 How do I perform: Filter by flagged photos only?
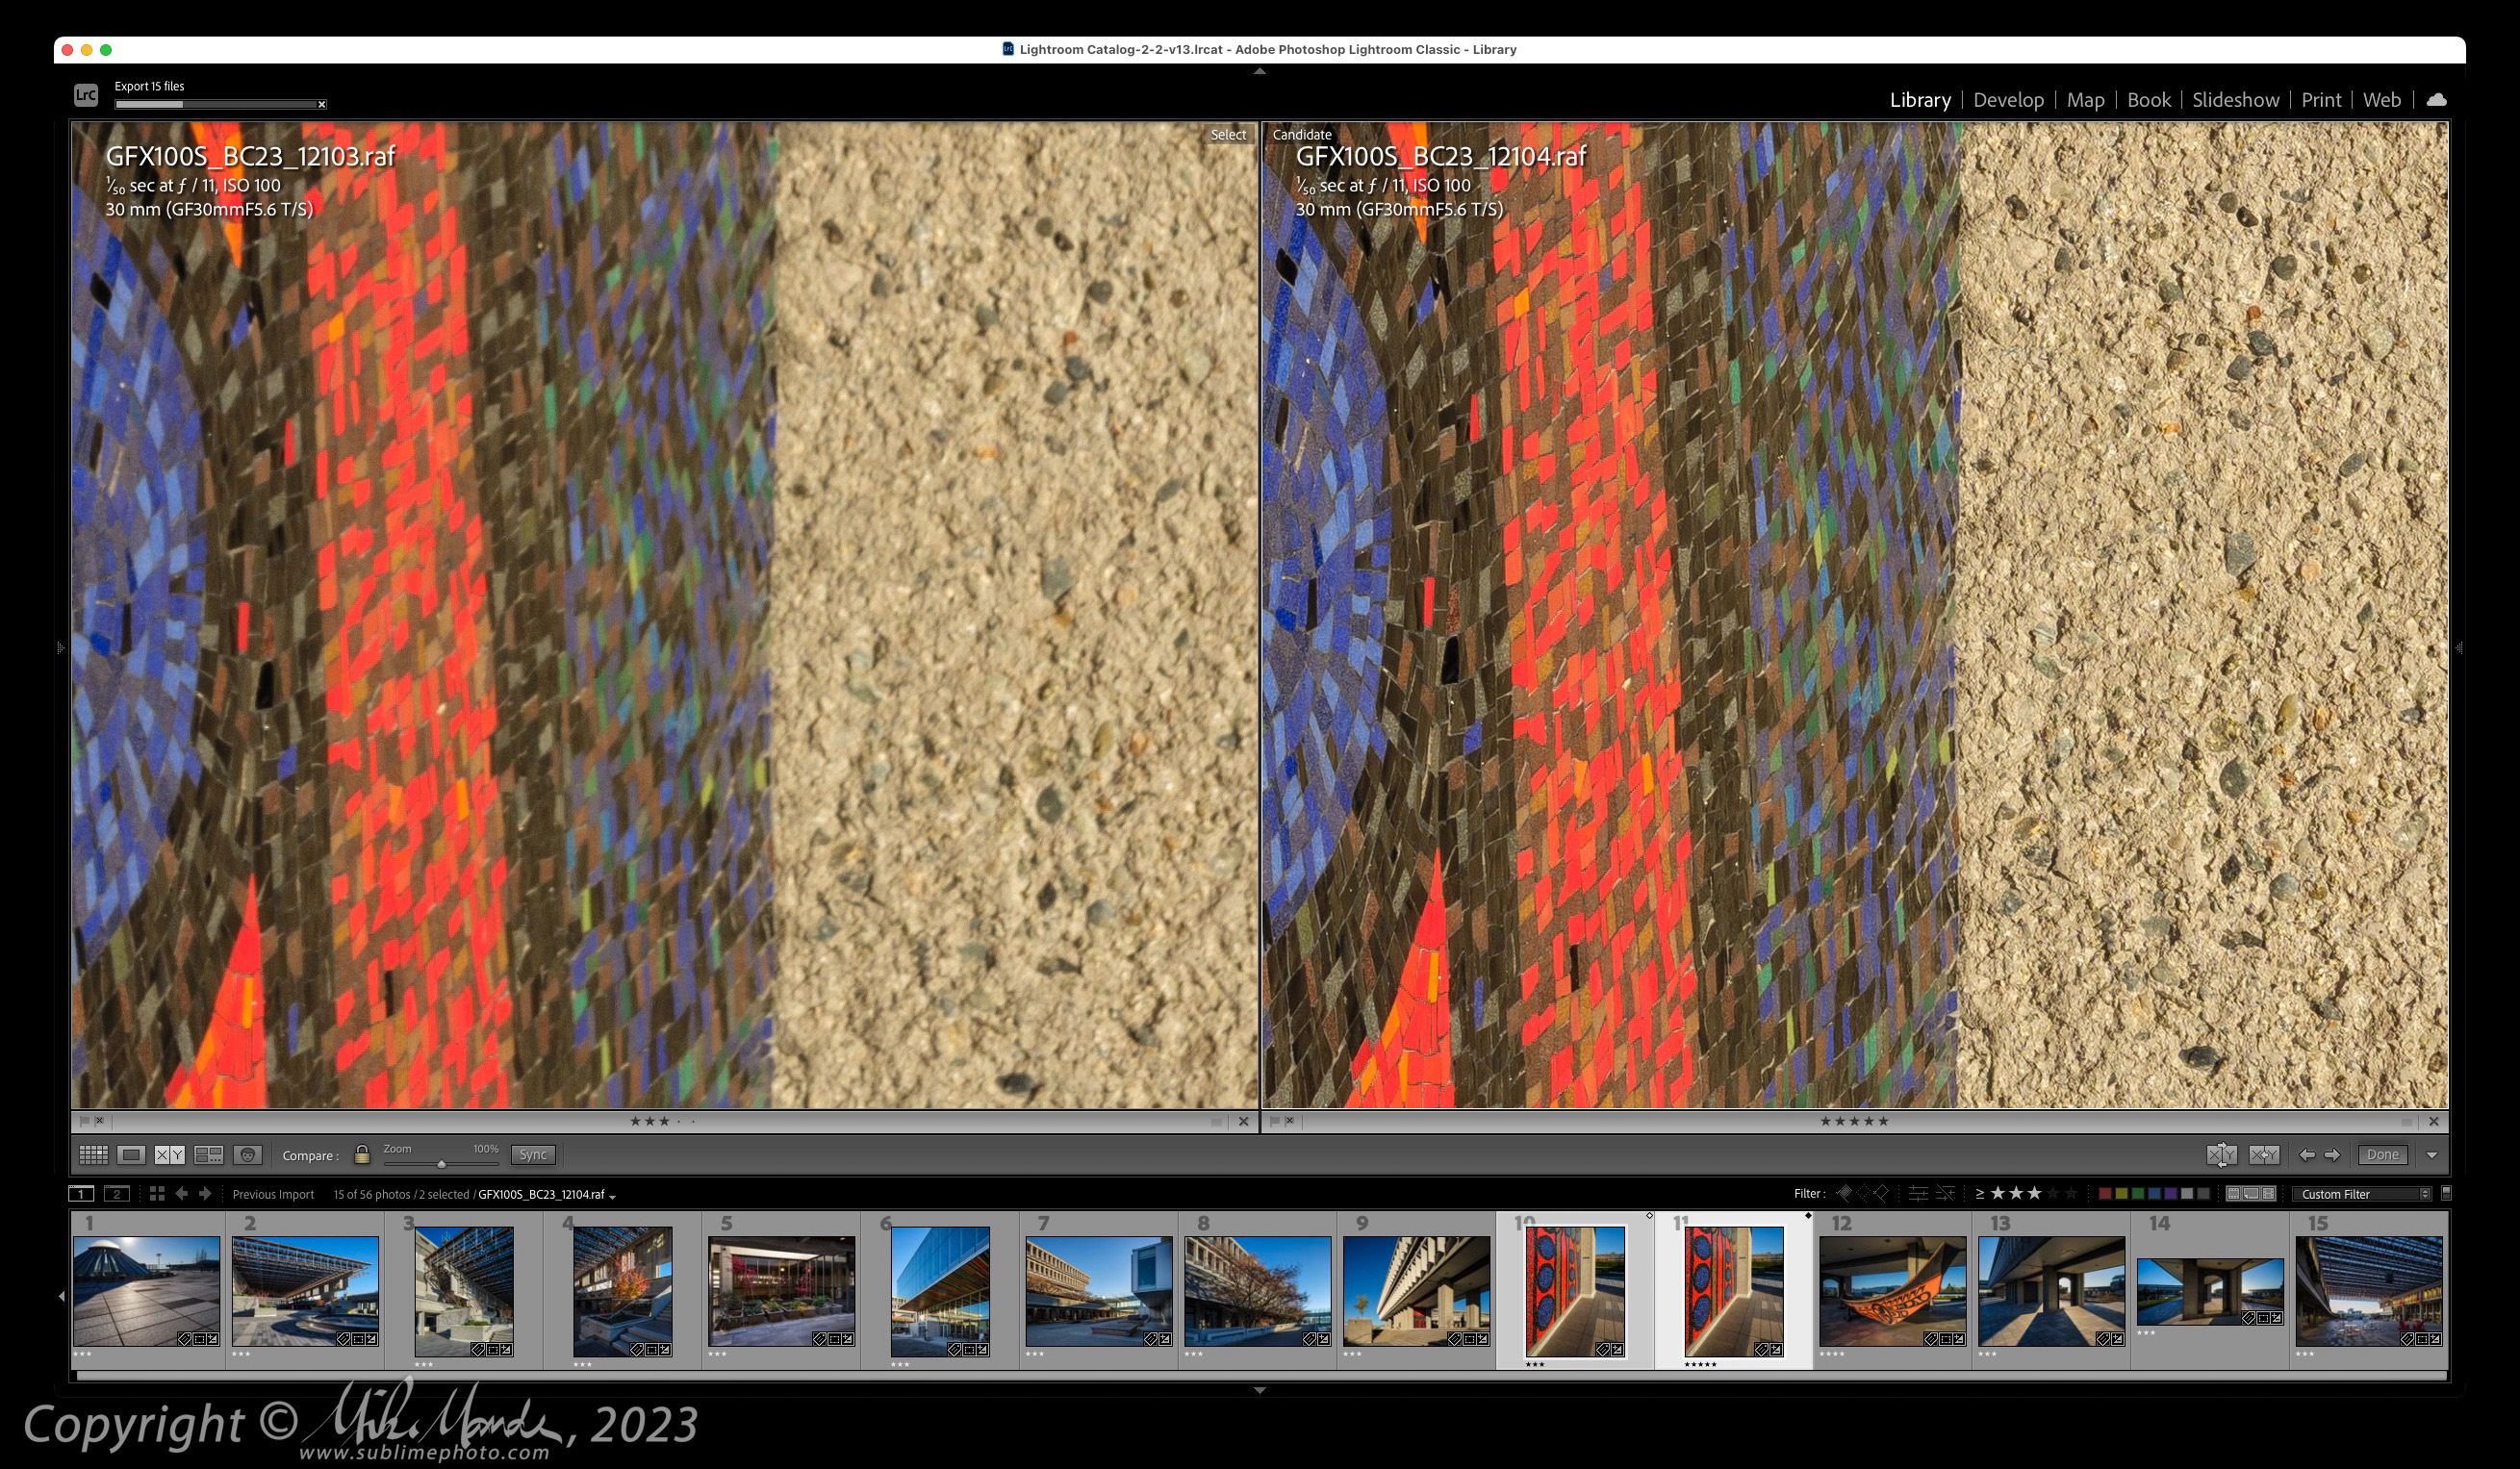pos(1845,1193)
